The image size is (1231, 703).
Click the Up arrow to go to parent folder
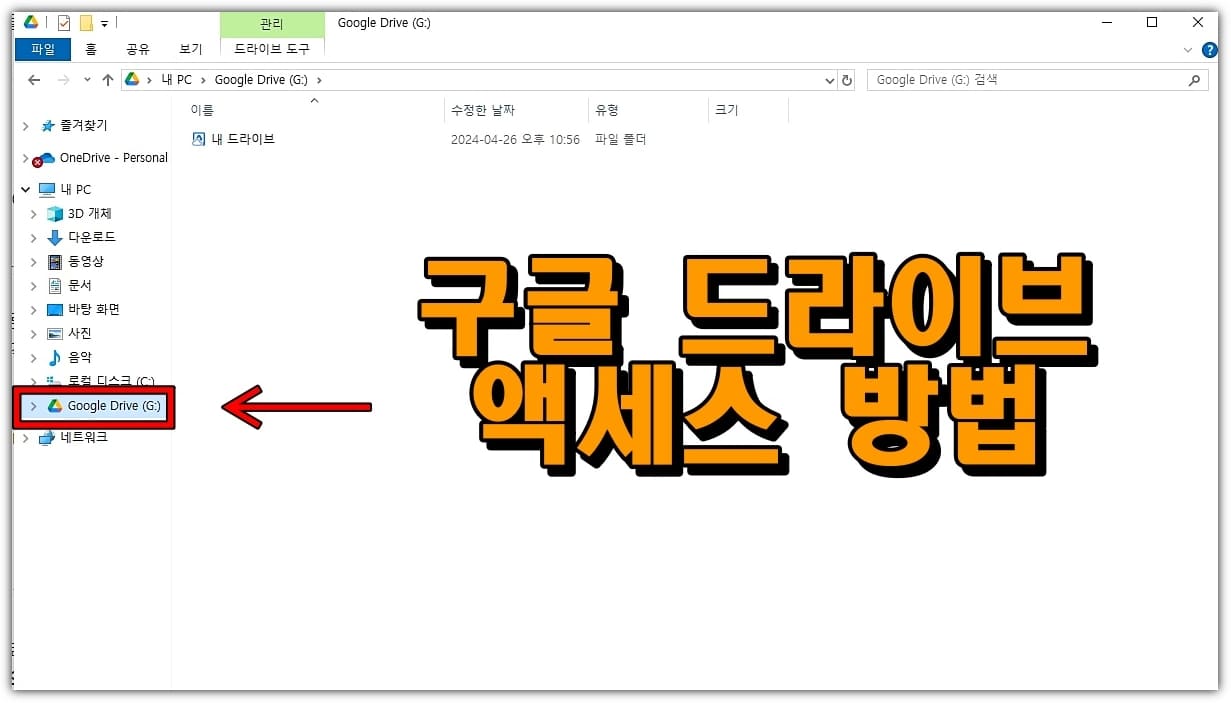click(x=108, y=79)
